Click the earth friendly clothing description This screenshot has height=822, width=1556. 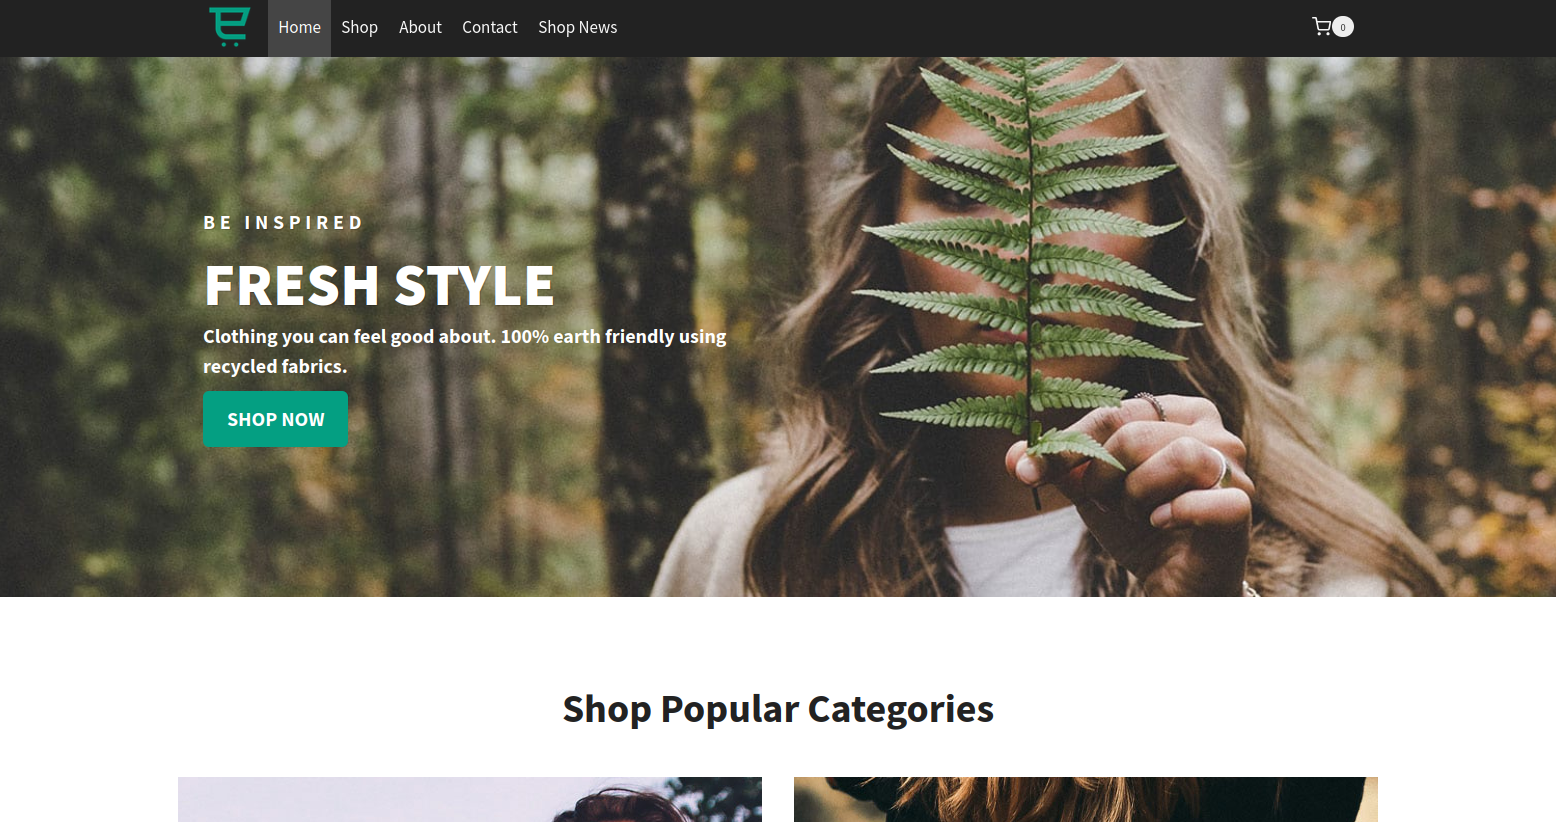click(x=465, y=351)
